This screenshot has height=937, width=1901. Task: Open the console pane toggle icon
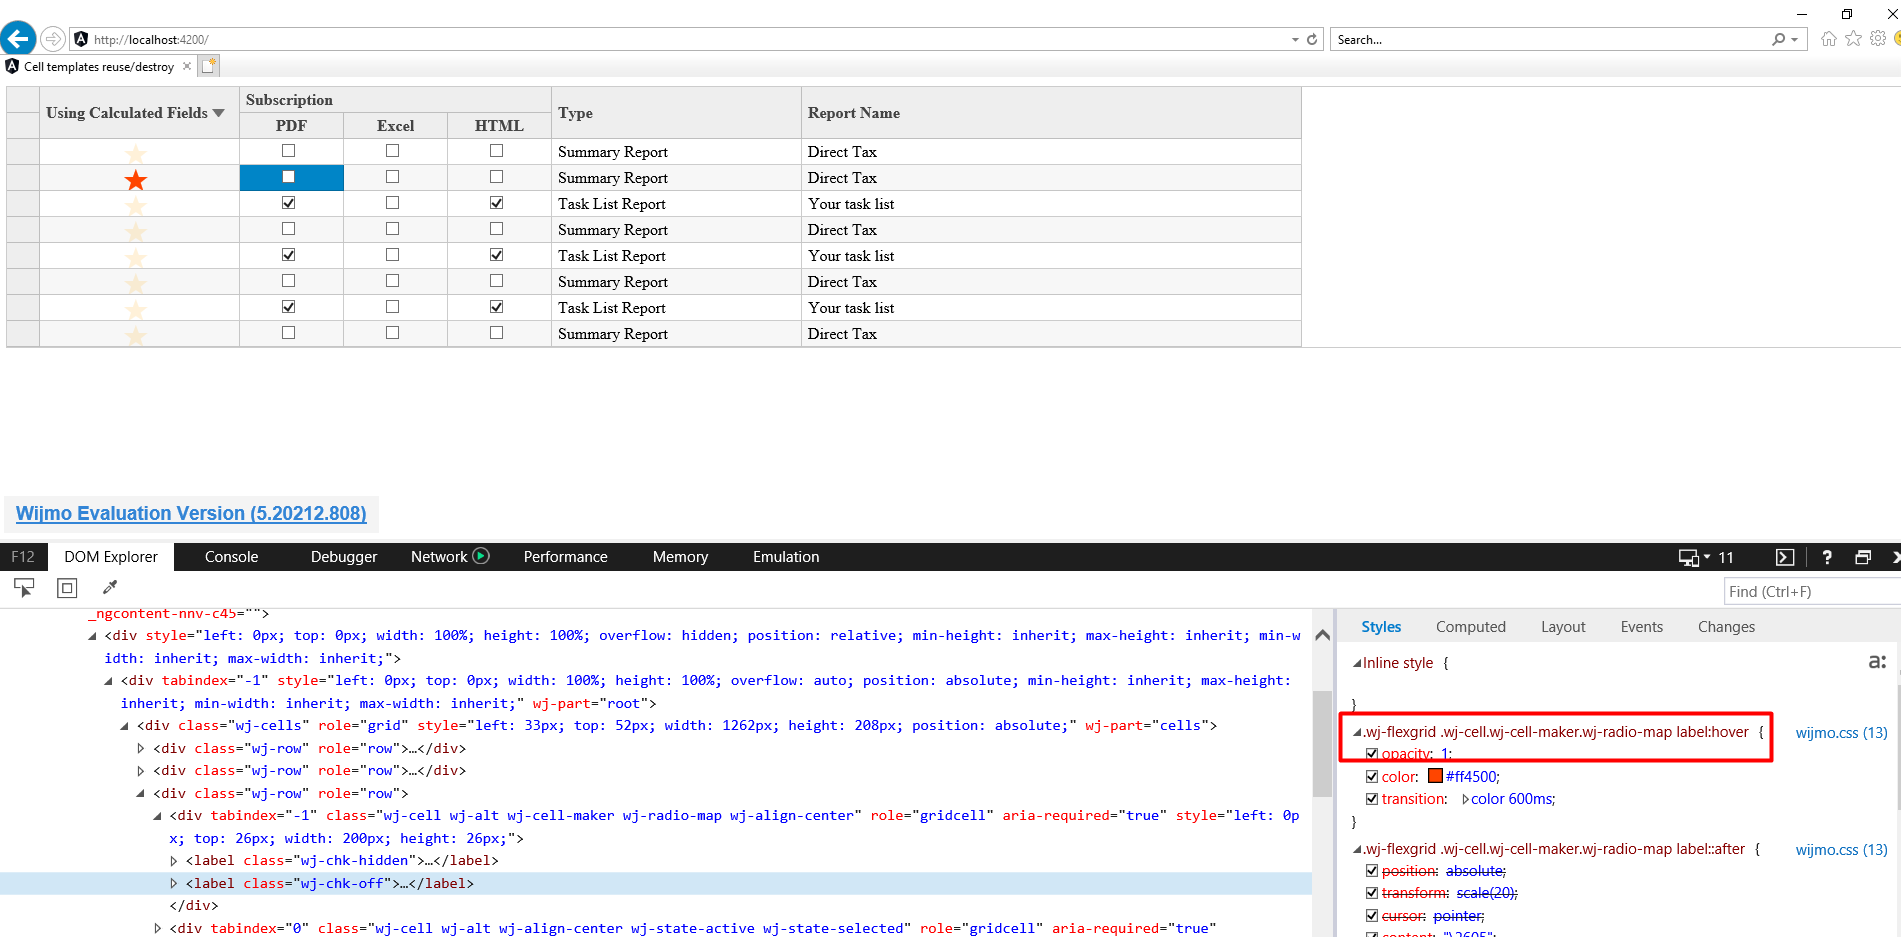pyautogui.click(x=1785, y=557)
